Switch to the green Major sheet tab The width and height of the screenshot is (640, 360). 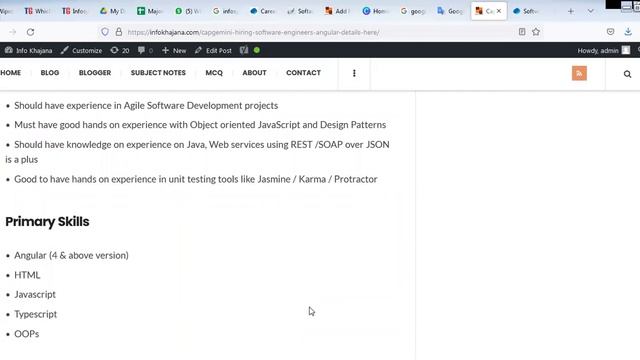pyautogui.click(x=150, y=11)
